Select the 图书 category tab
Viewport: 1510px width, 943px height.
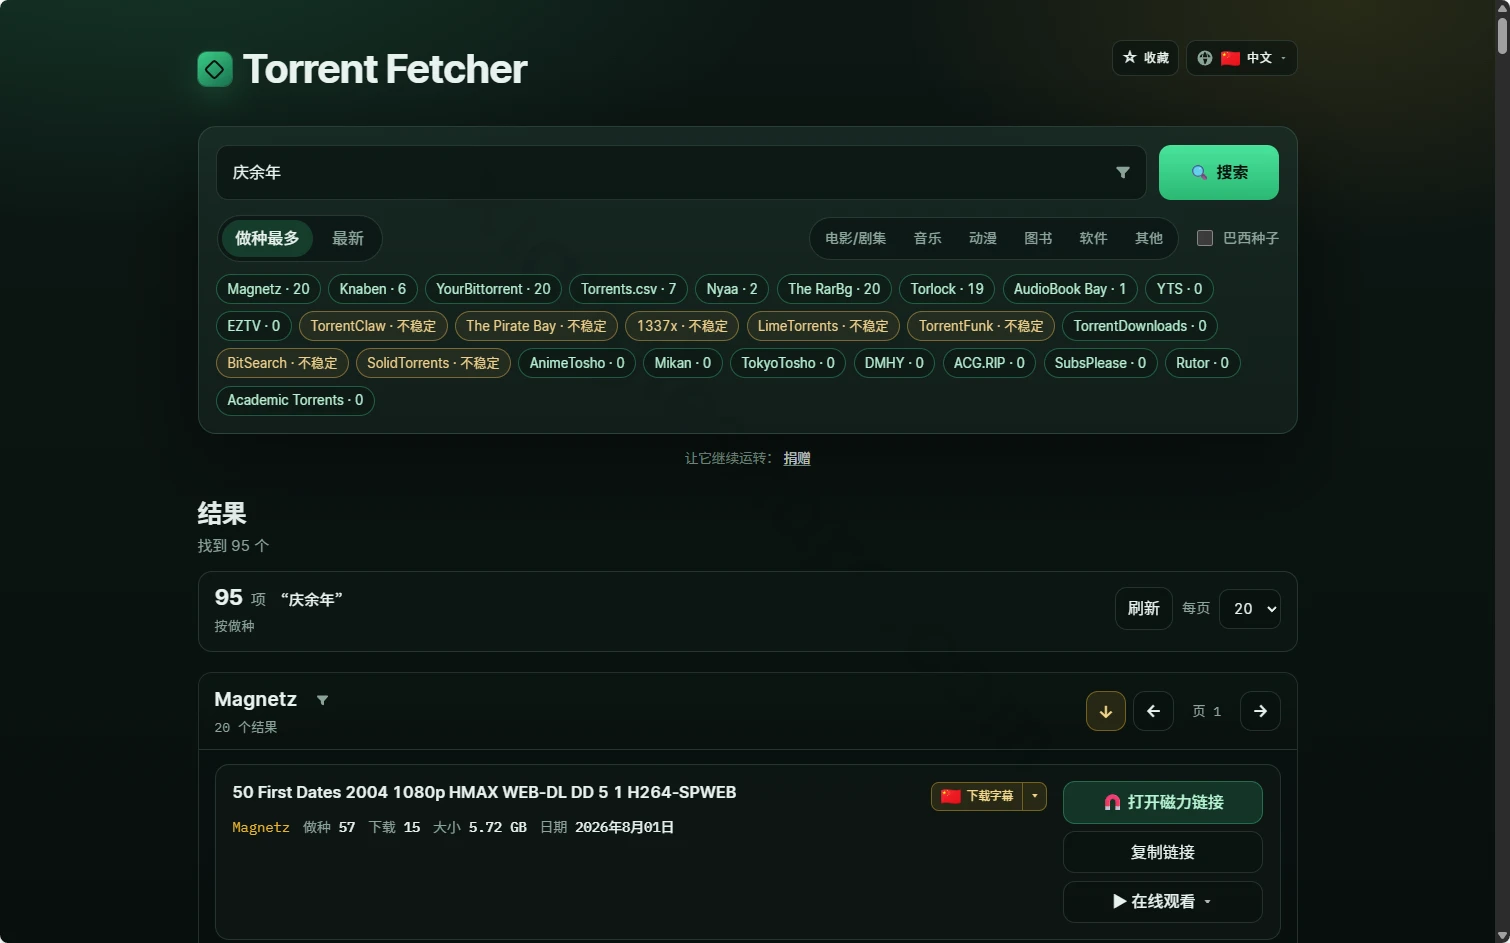[1038, 238]
